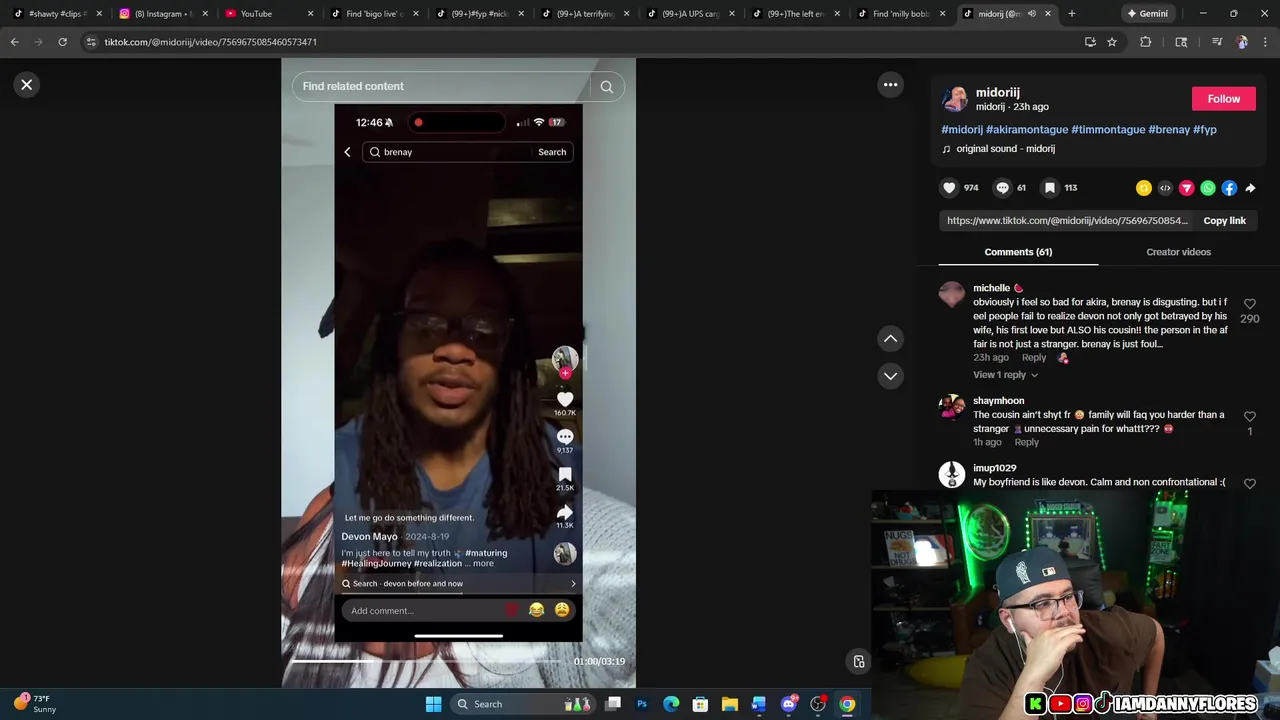Reply to shaymhoon's comment
The width and height of the screenshot is (1280, 720).
coord(1026,442)
